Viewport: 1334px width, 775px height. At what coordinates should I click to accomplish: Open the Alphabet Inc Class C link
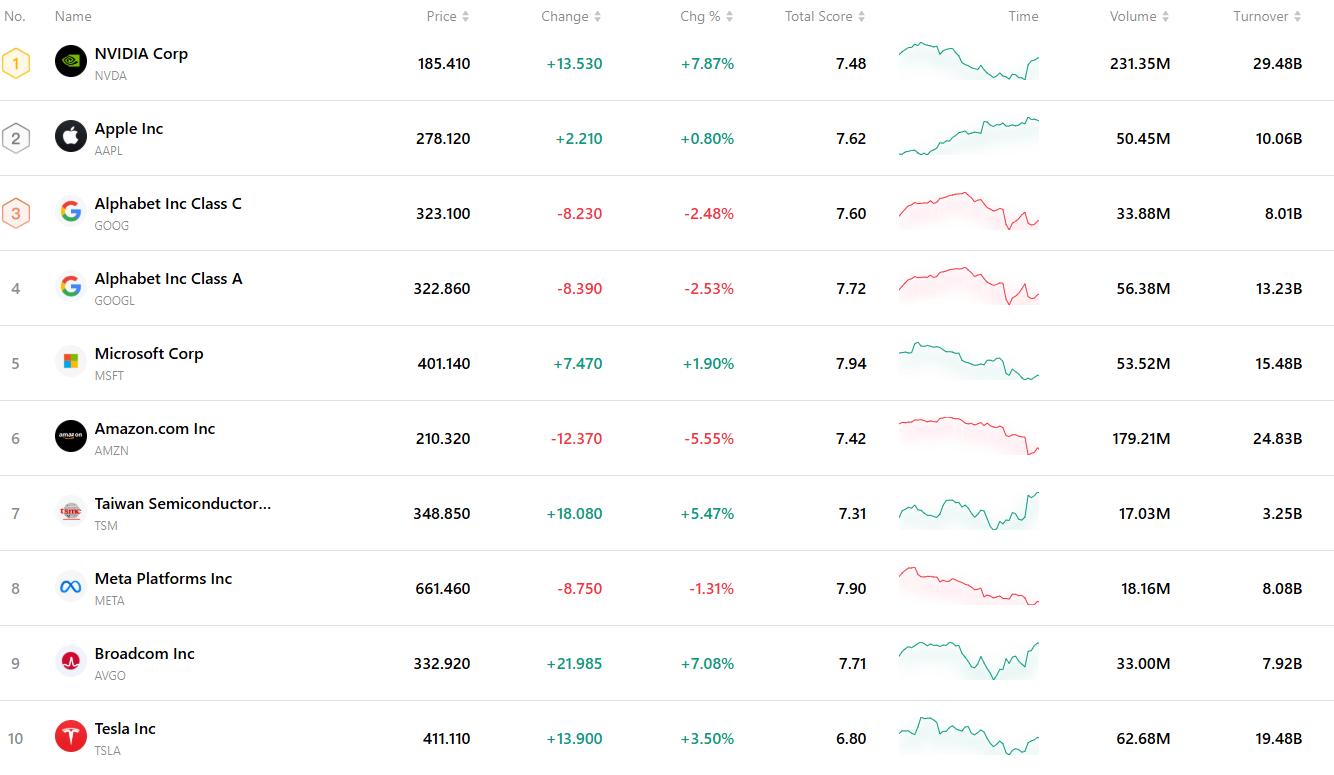point(168,204)
